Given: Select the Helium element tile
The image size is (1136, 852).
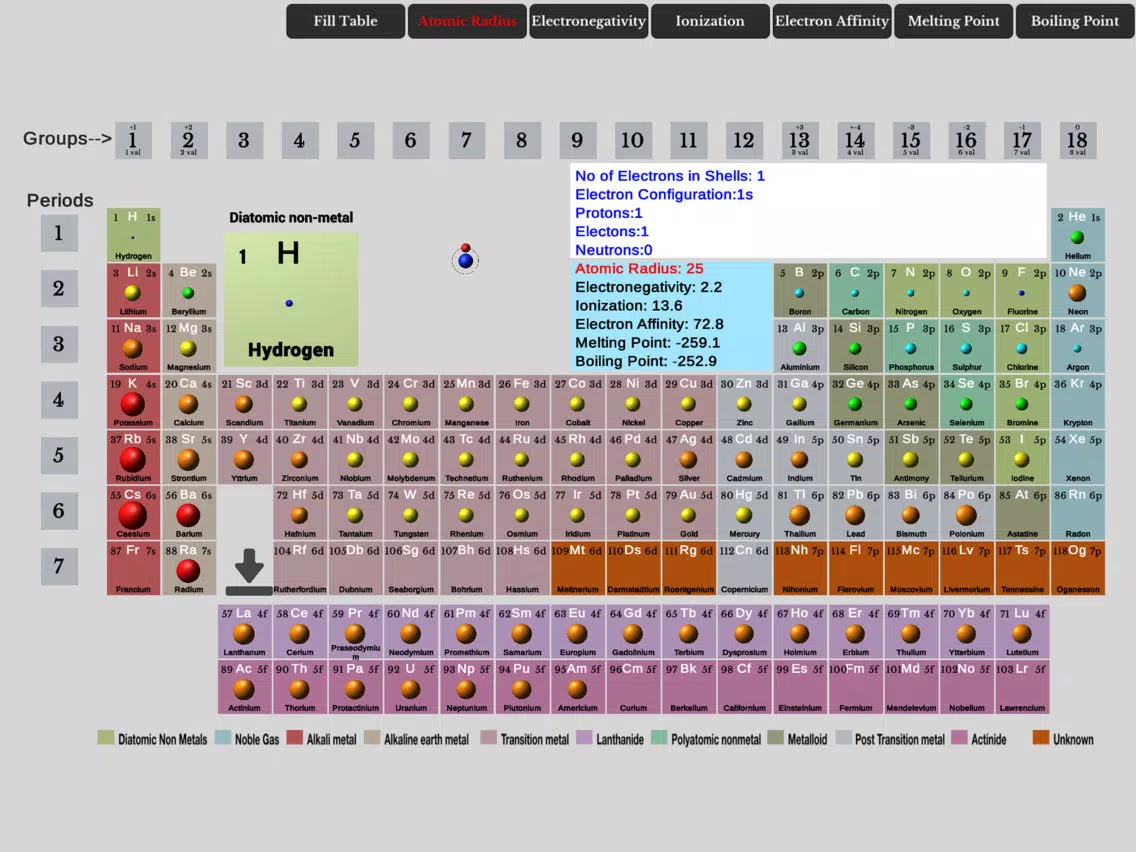Looking at the screenshot, I should pyautogui.click(x=1077, y=235).
